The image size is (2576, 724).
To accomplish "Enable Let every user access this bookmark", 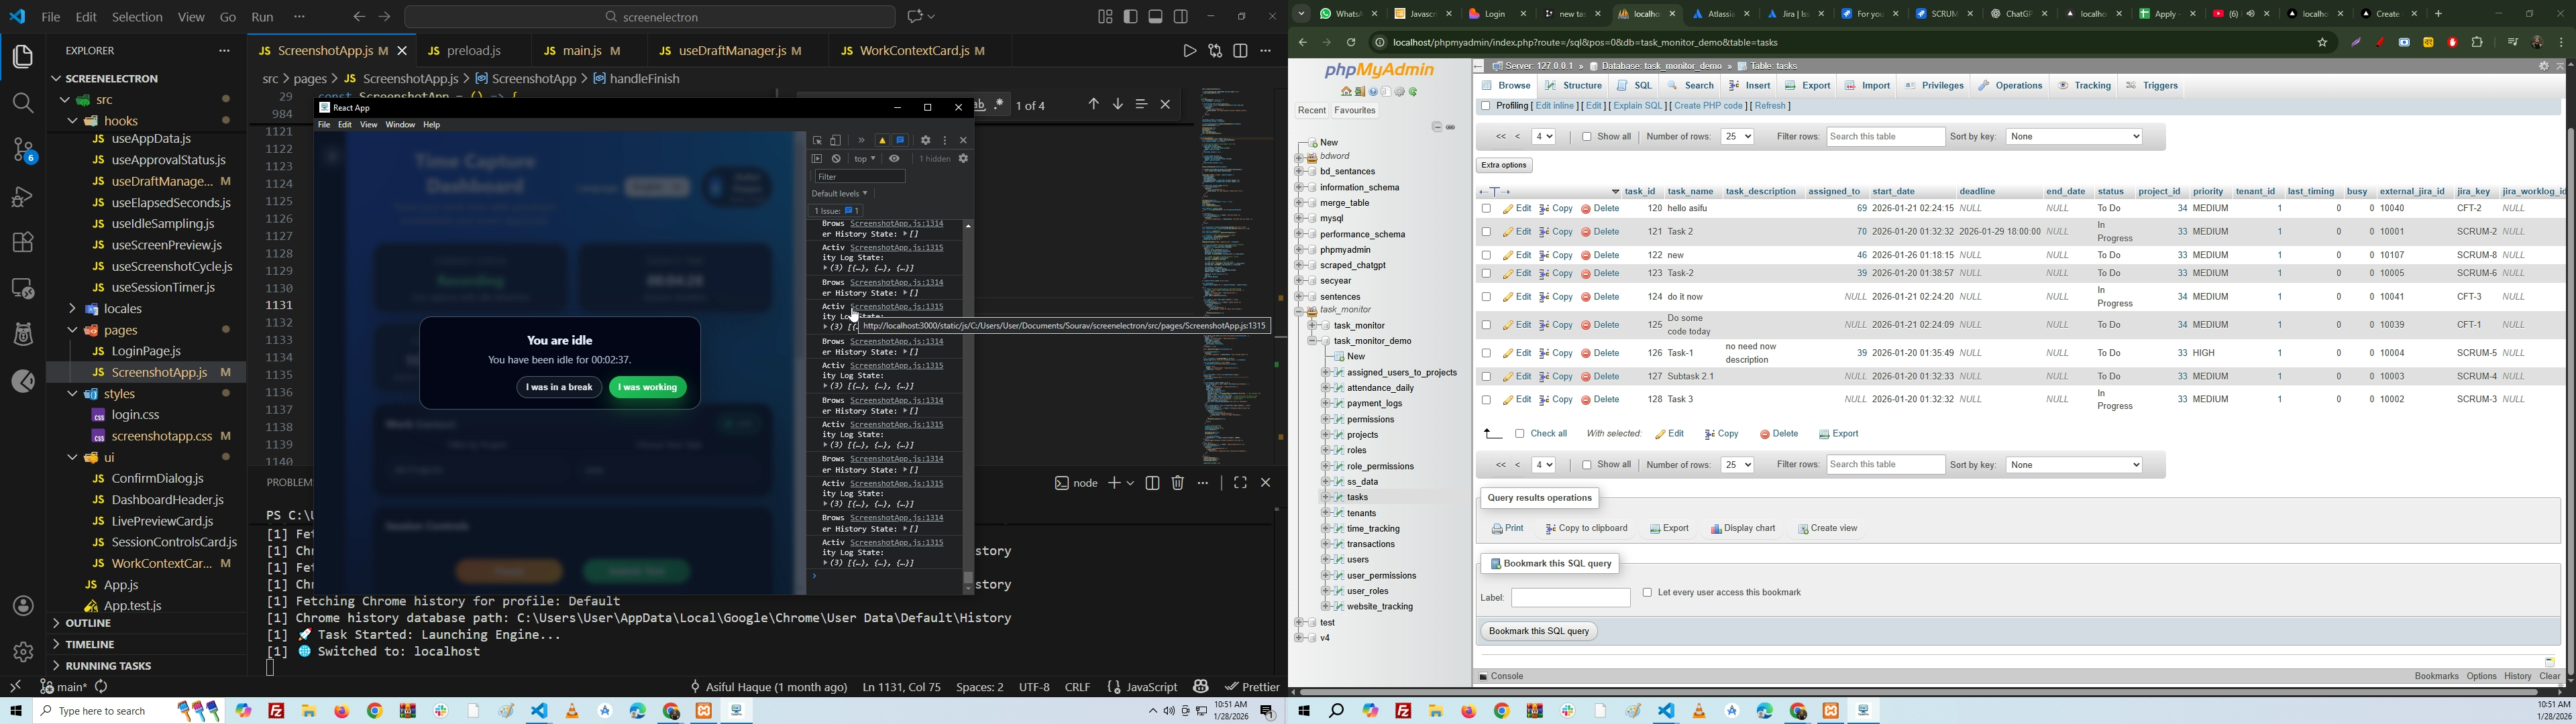I will [1647, 593].
